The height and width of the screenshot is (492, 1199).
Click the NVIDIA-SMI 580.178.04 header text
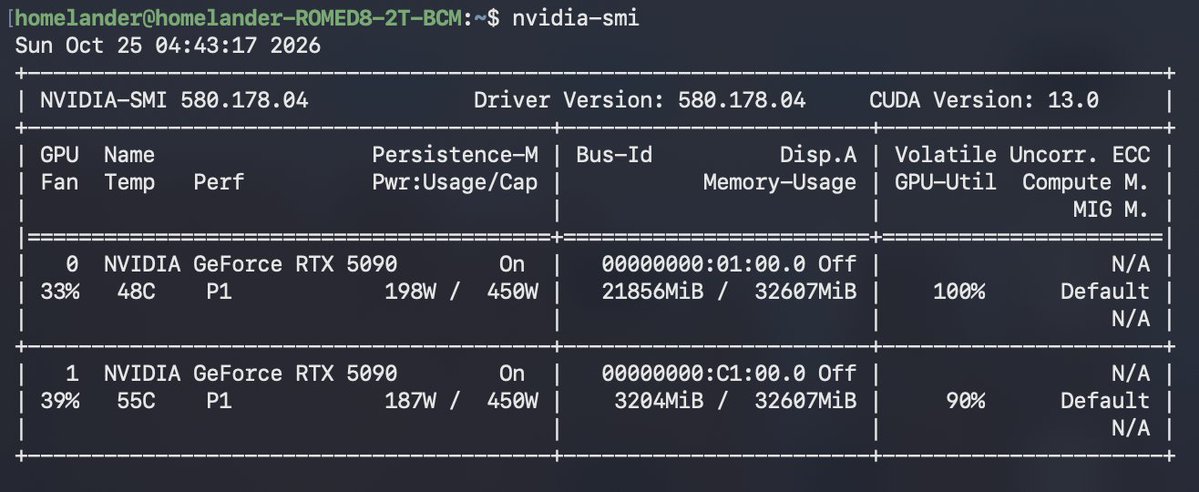pyautogui.click(x=174, y=100)
